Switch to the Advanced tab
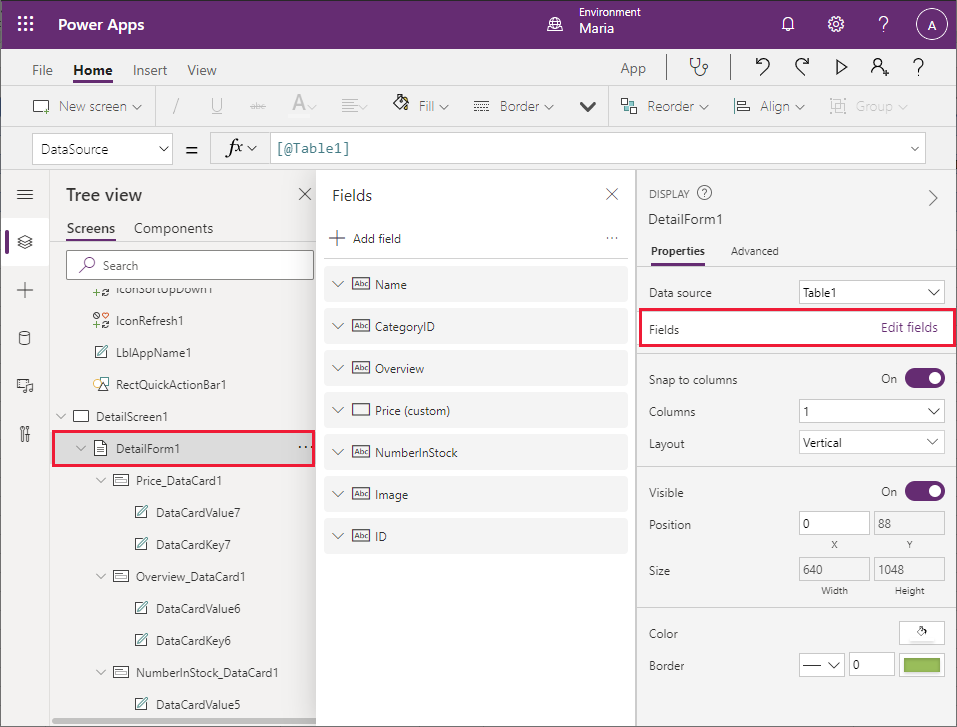 click(754, 251)
